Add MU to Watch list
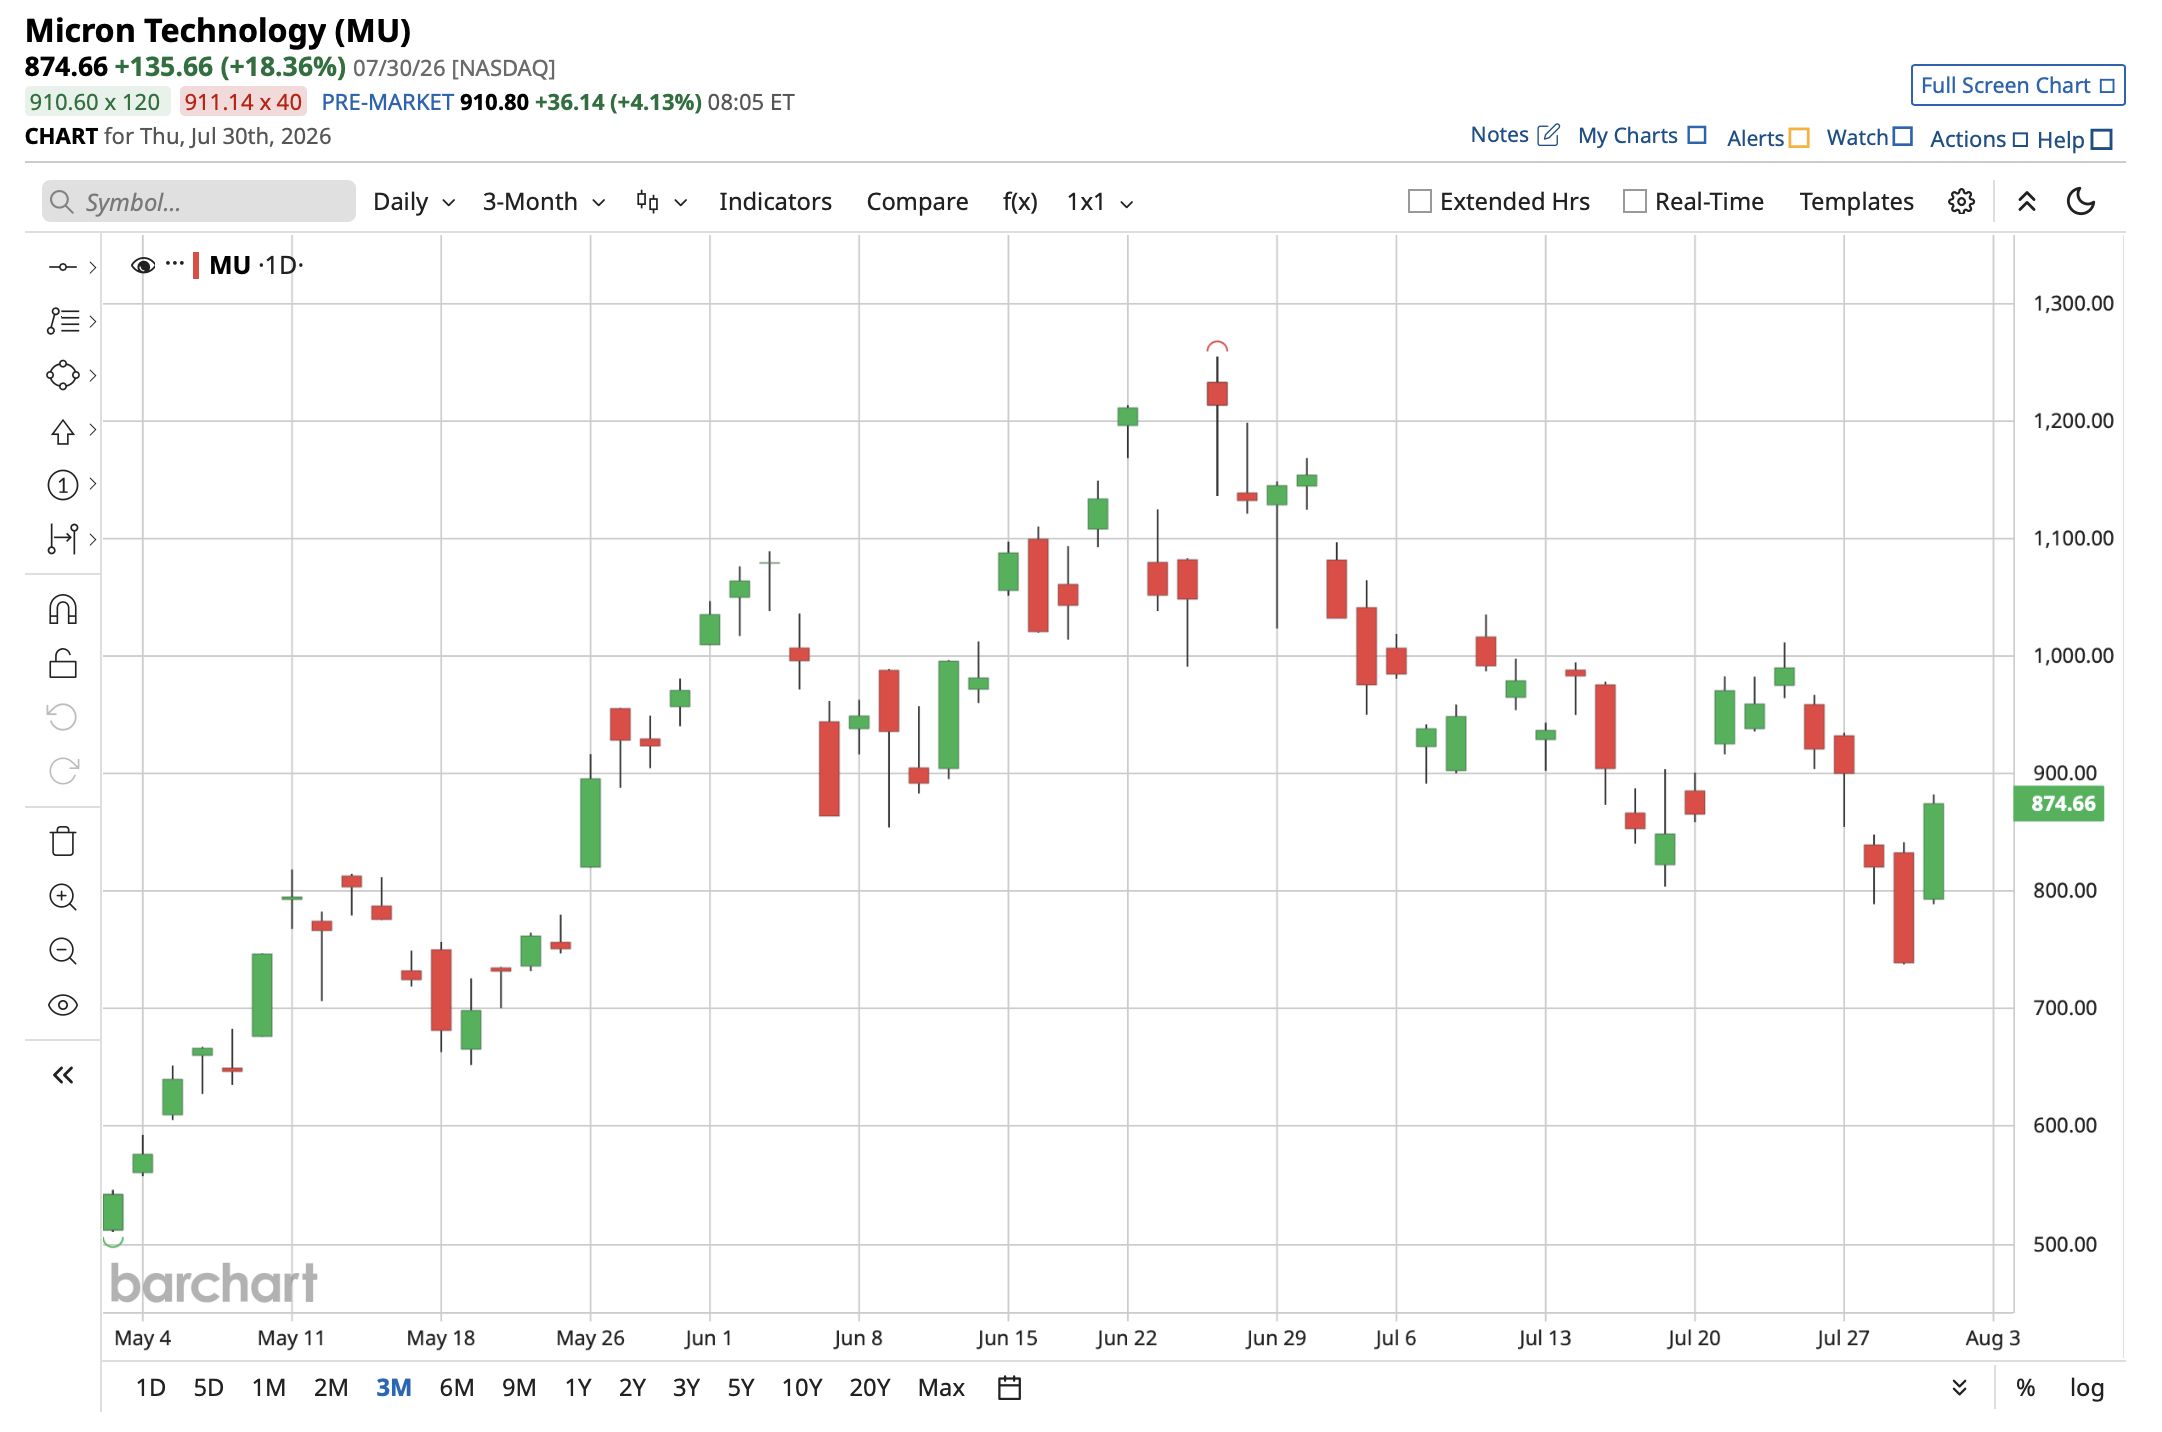 point(1869,137)
